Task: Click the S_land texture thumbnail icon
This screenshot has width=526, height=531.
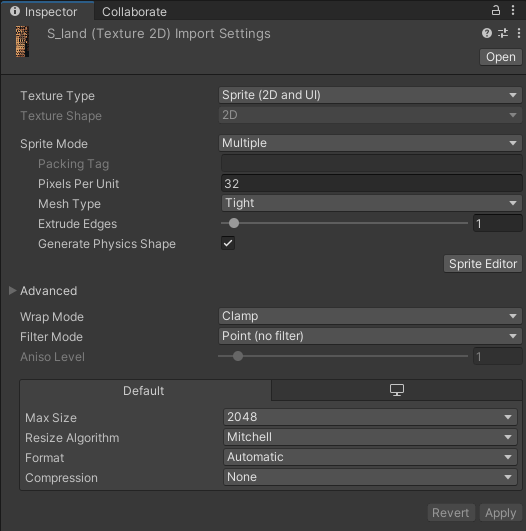Action: pos(22,41)
